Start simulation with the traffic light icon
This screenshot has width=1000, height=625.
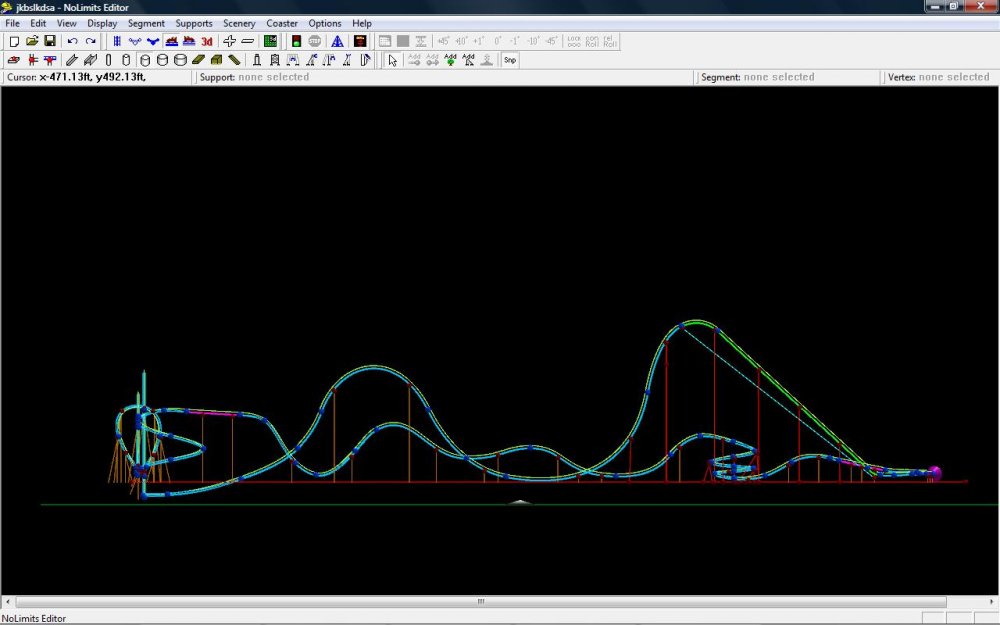click(296, 41)
